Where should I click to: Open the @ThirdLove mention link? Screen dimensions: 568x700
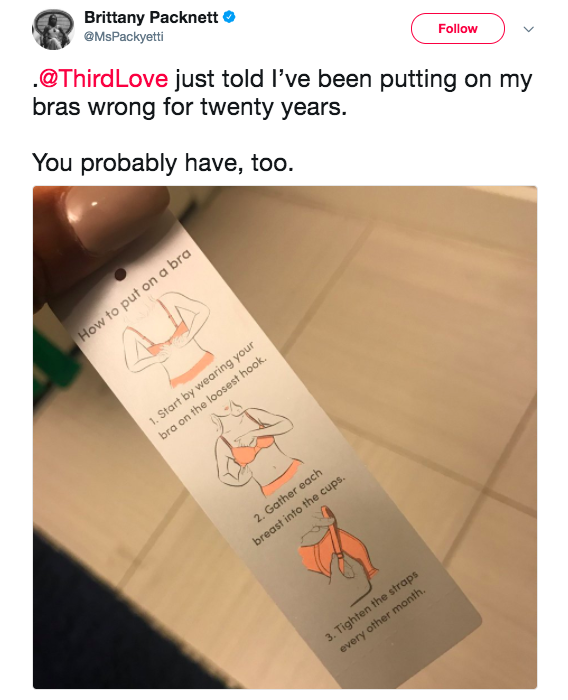pyautogui.click(x=103, y=79)
